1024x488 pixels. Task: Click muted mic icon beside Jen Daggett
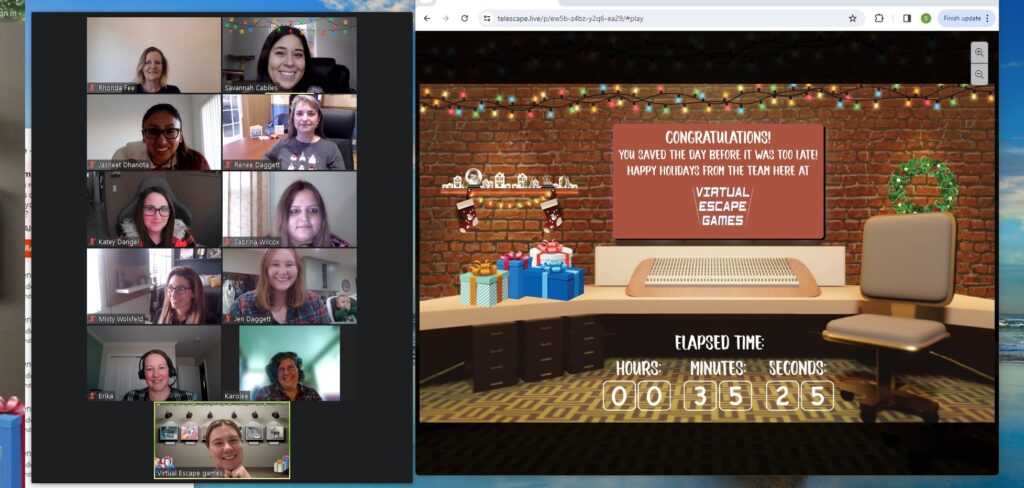[x=228, y=319]
